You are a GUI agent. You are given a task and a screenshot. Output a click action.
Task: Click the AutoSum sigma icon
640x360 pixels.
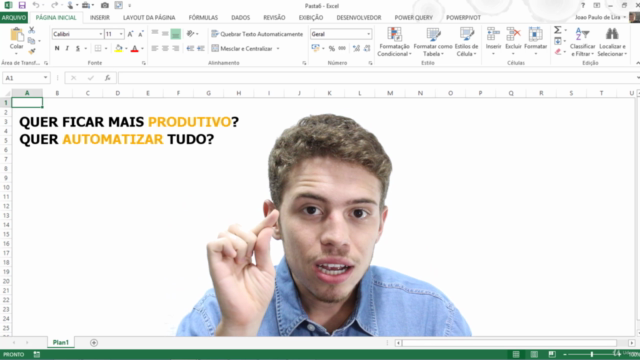pyautogui.click(x=558, y=30)
